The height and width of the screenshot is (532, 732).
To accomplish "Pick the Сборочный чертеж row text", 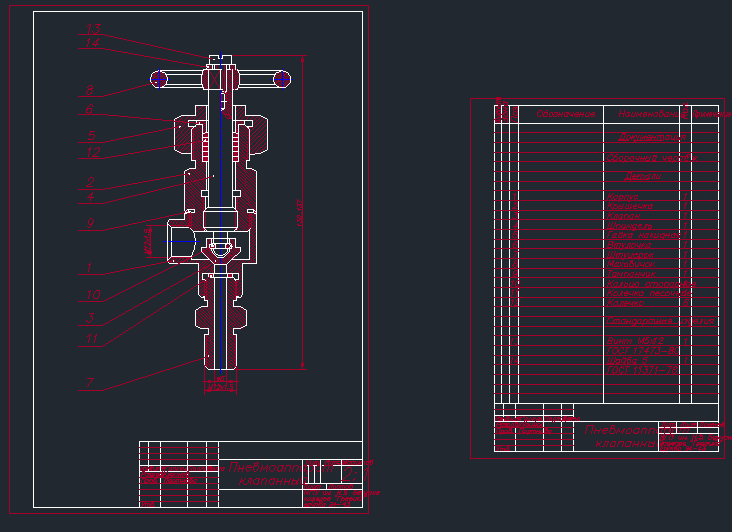I will tap(653, 158).
